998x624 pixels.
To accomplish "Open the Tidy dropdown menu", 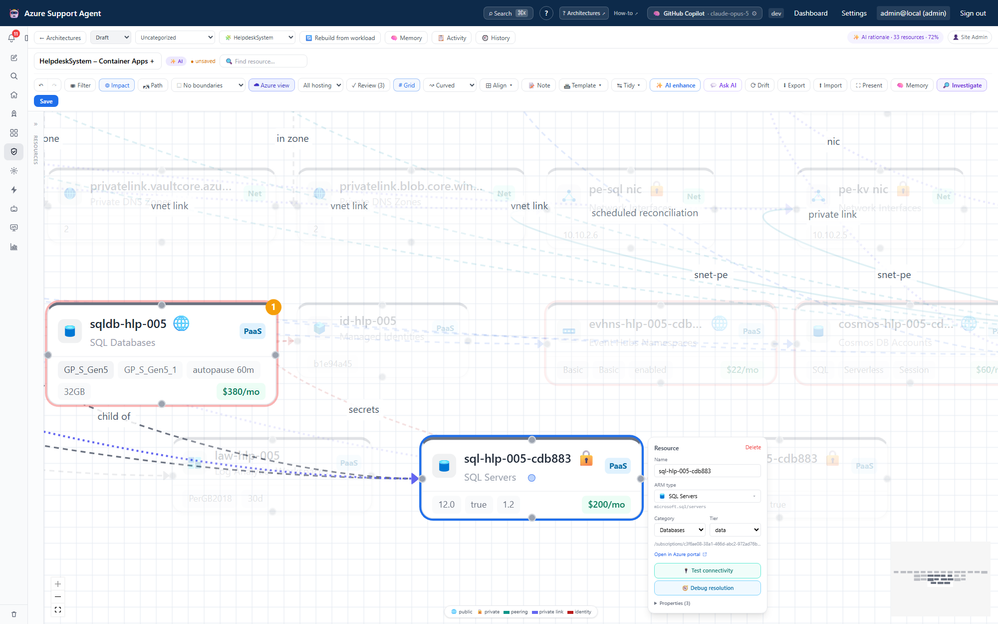I will click(x=628, y=85).
